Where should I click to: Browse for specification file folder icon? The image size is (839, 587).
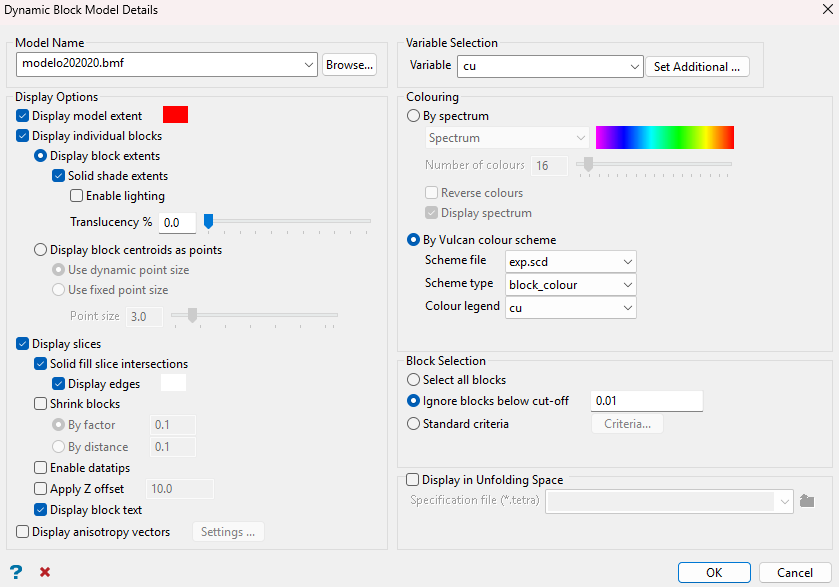click(807, 501)
